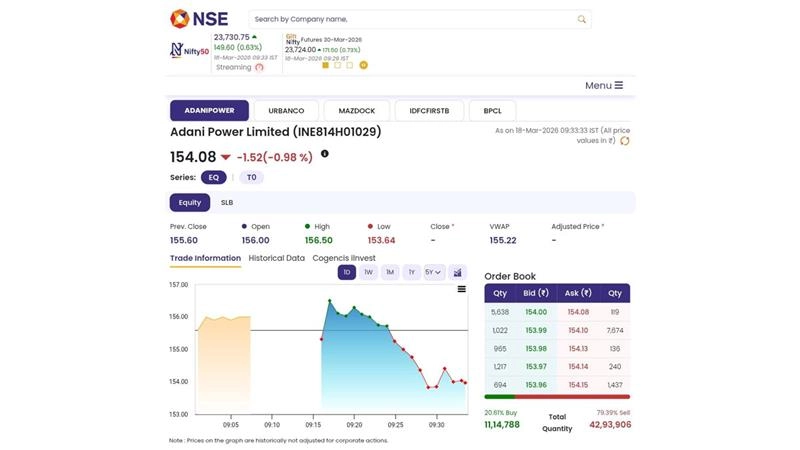Click the search magnifier icon
The image size is (800, 450).
[x=582, y=19]
